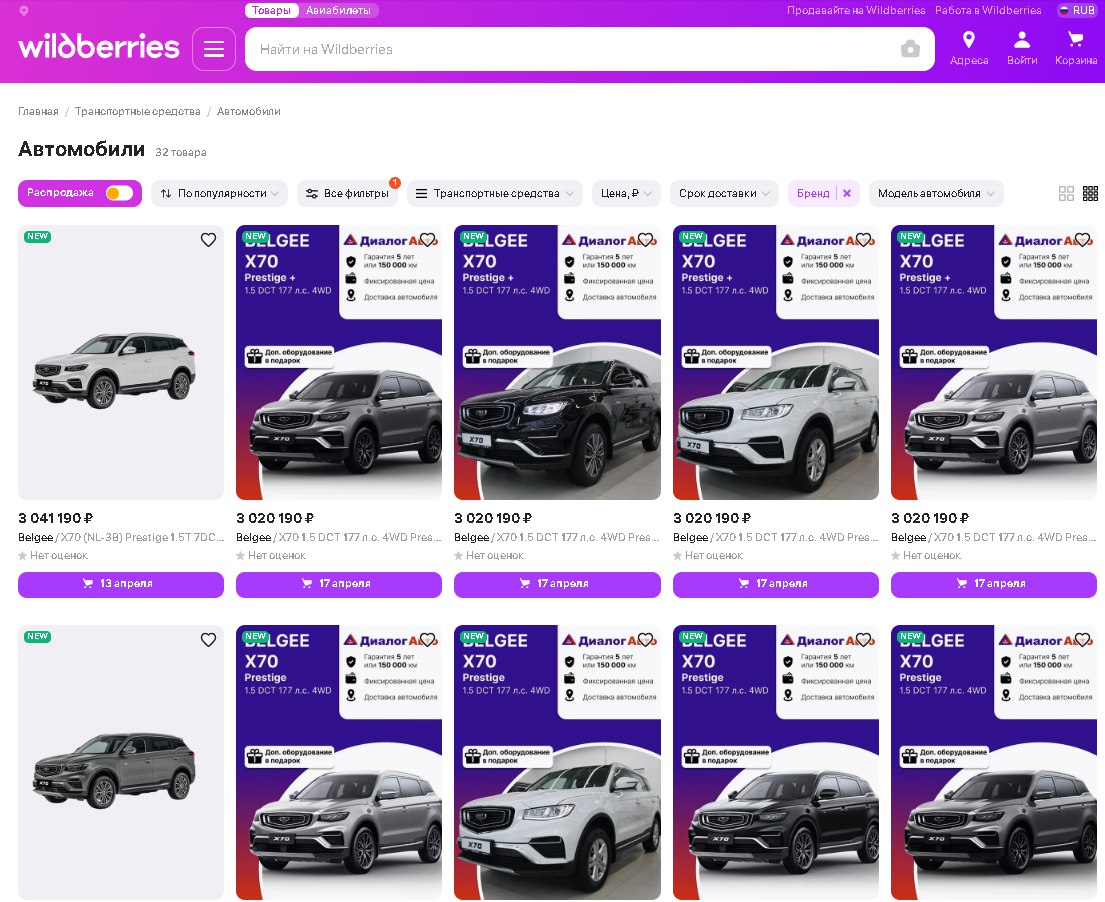Click the Войти profile icon
This screenshot has width=1105, height=902.
click(1022, 41)
